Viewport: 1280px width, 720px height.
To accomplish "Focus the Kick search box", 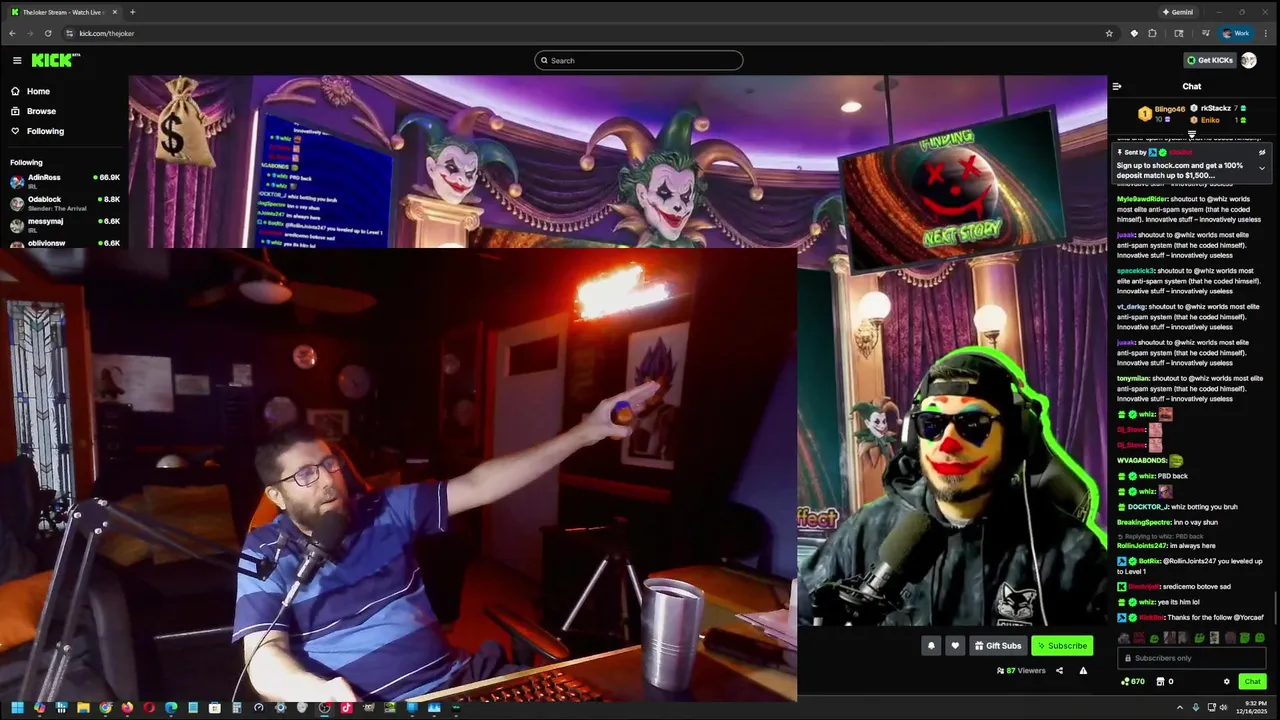I will click(x=639, y=60).
